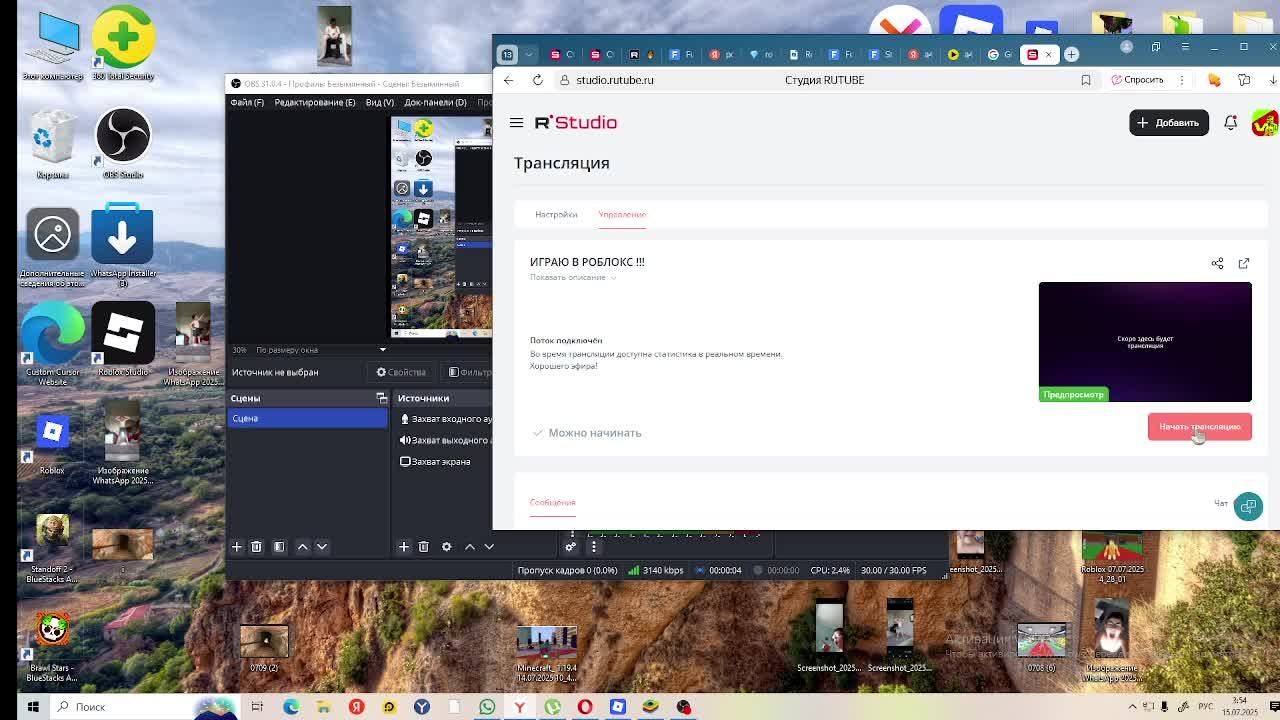
Task: Go back in the browser
Action: [x=509, y=80]
